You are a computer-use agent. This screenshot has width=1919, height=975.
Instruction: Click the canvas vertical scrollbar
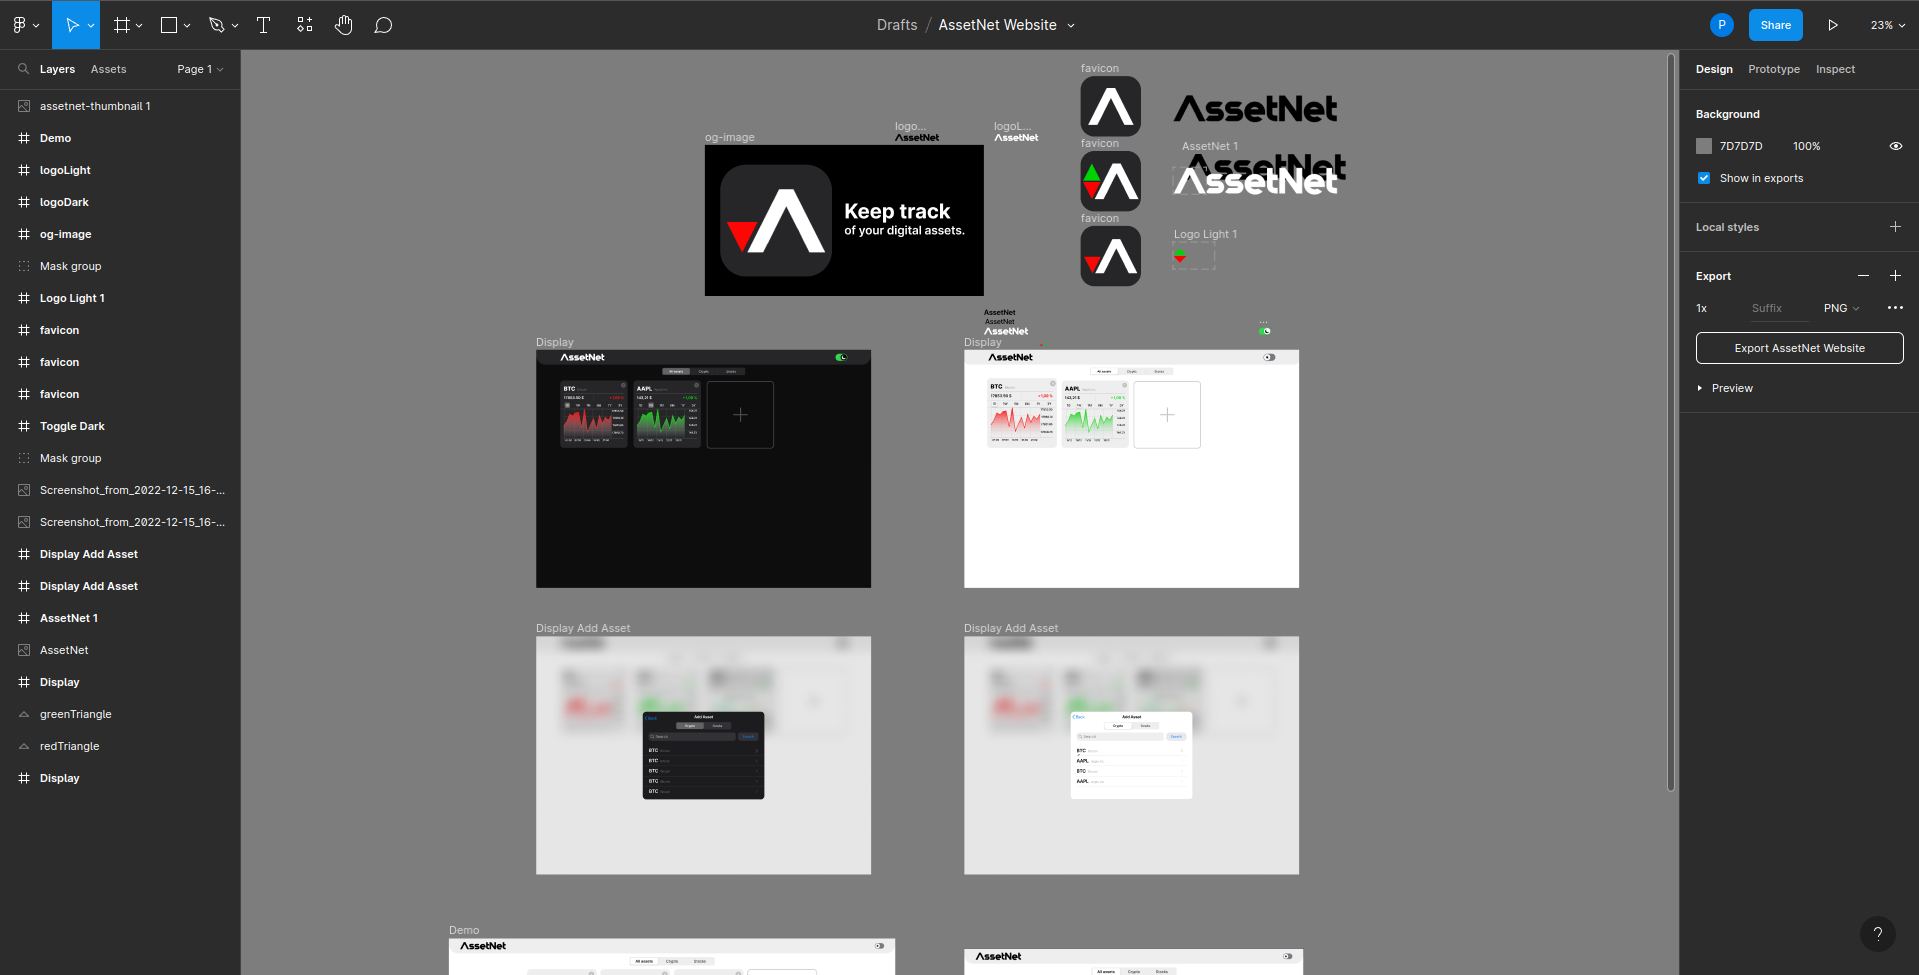tap(1670, 421)
